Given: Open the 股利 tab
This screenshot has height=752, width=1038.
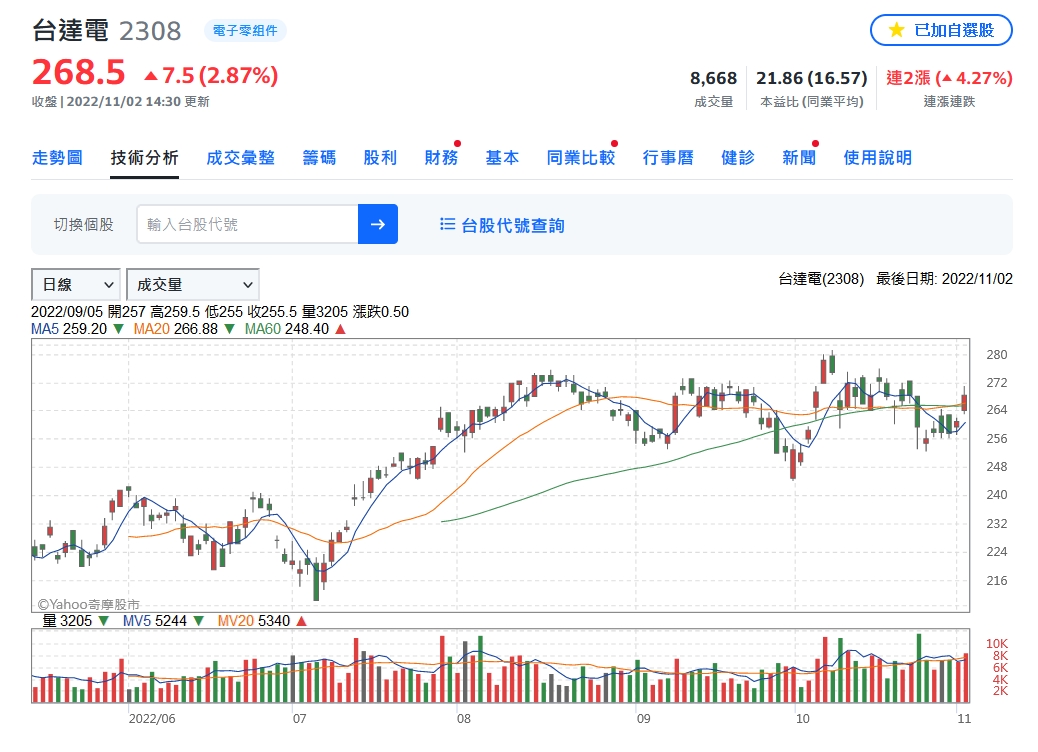Looking at the screenshot, I should [x=380, y=158].
